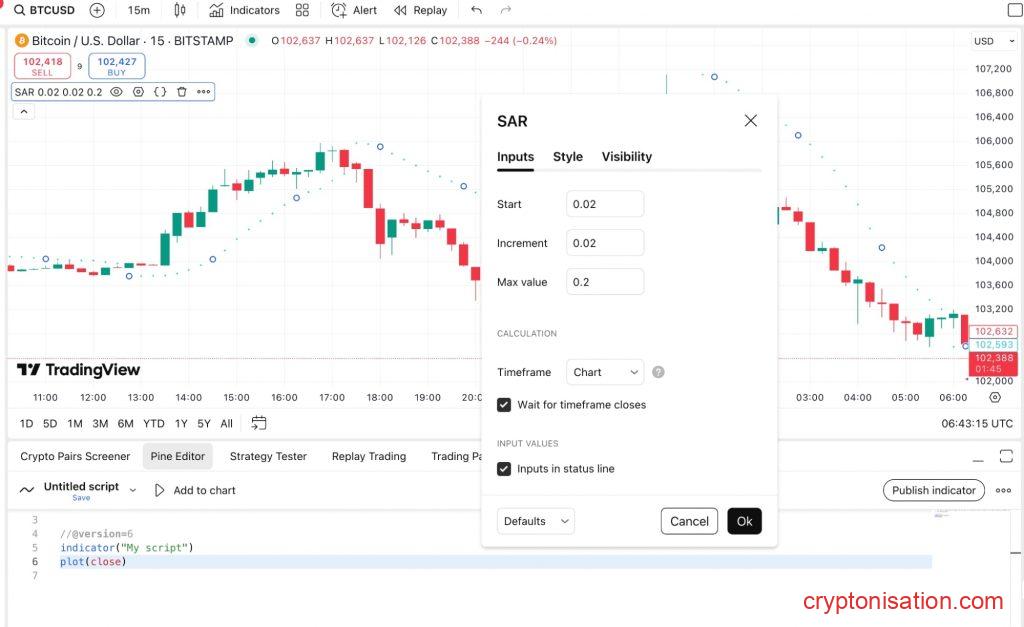
Task: Select YTD time range
Action: 154,423
